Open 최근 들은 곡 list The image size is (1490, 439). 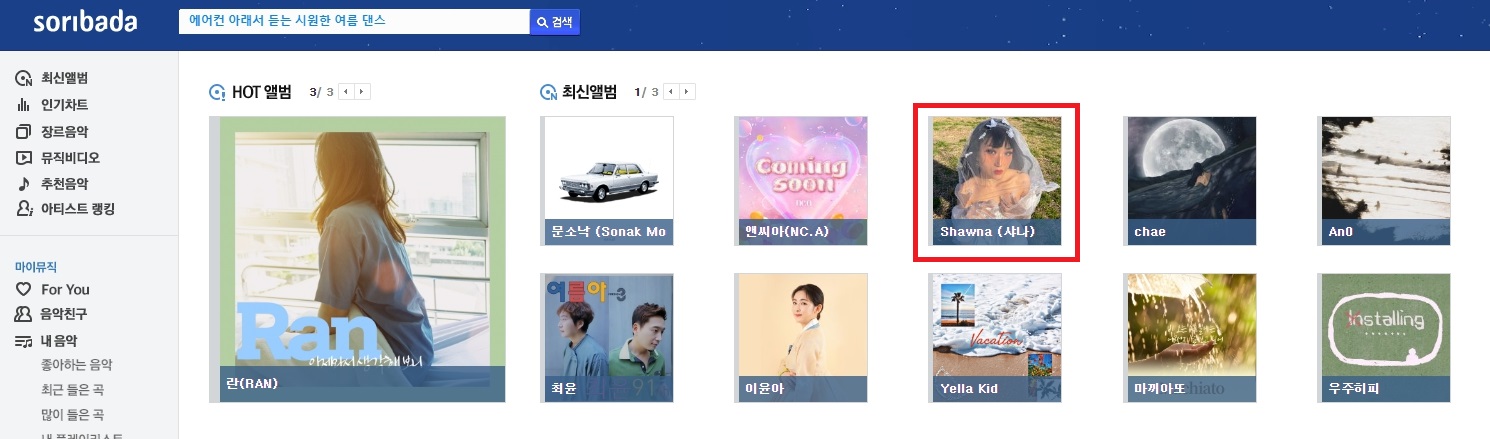[x=73, y=390]
